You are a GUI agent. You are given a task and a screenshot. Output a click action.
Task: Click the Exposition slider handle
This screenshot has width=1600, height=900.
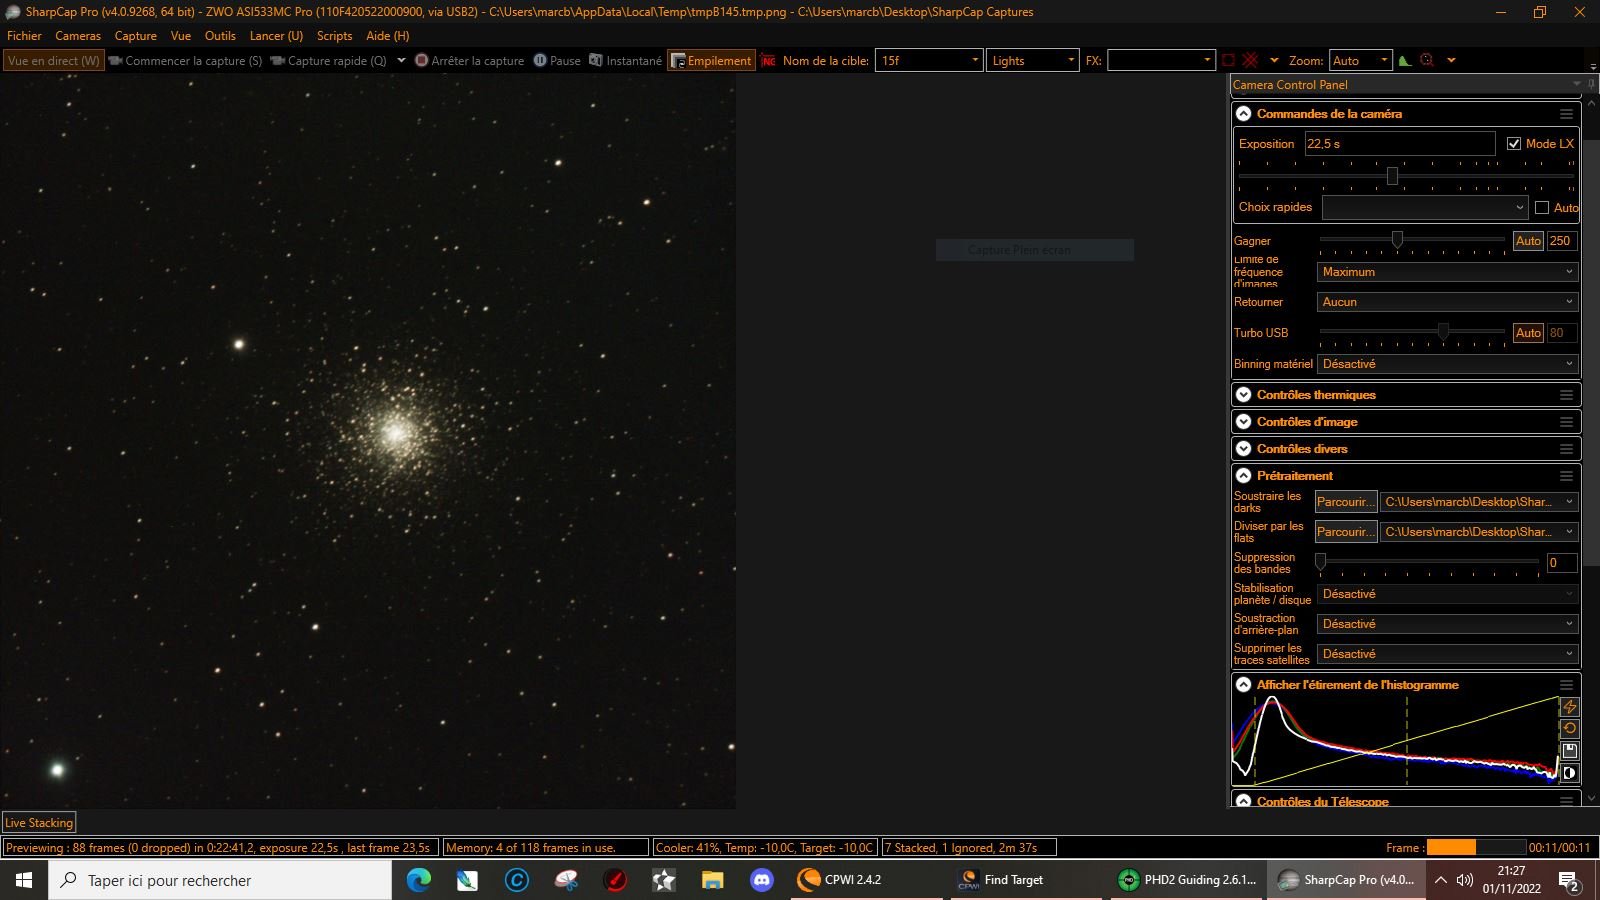point(1392,176)
